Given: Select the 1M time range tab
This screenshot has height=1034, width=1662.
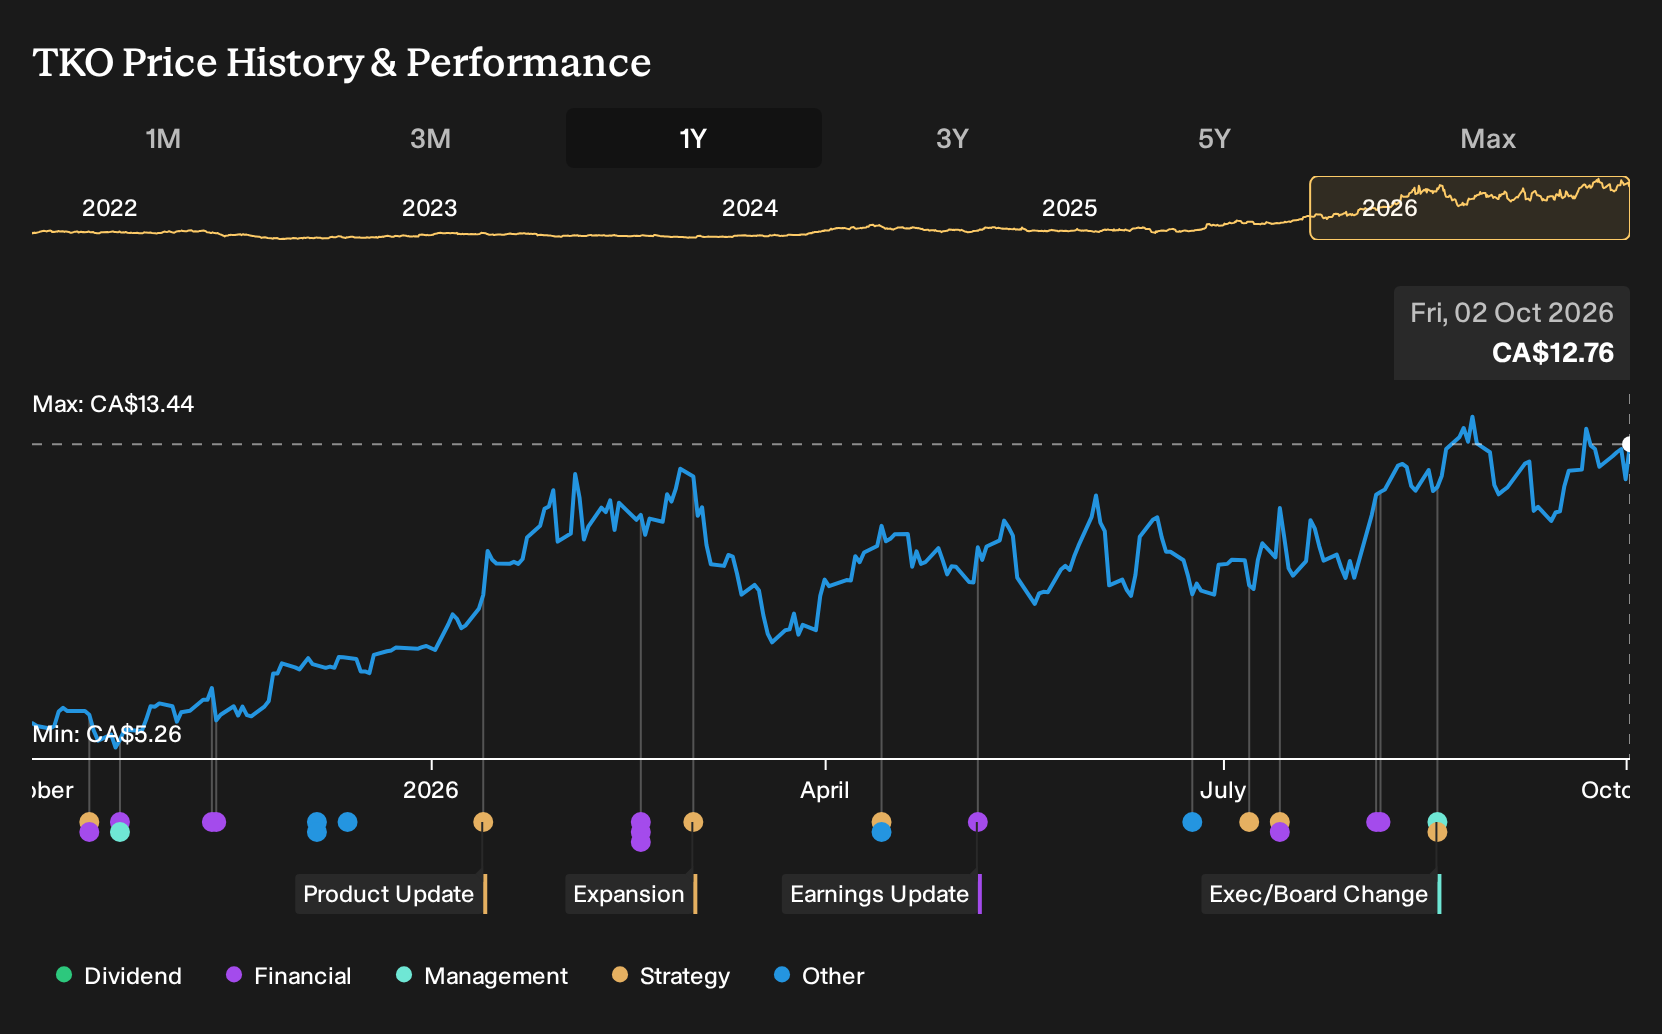Looking at the screenshot, I should 163,138.
